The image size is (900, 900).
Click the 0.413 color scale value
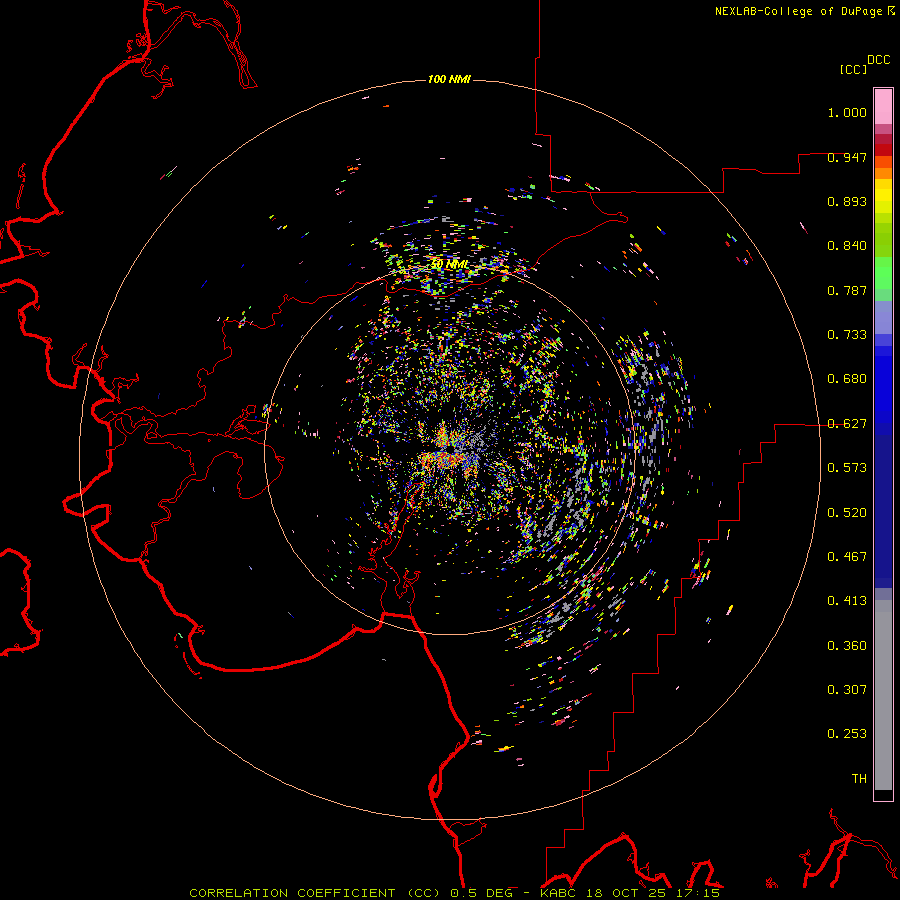coord(847,601)
